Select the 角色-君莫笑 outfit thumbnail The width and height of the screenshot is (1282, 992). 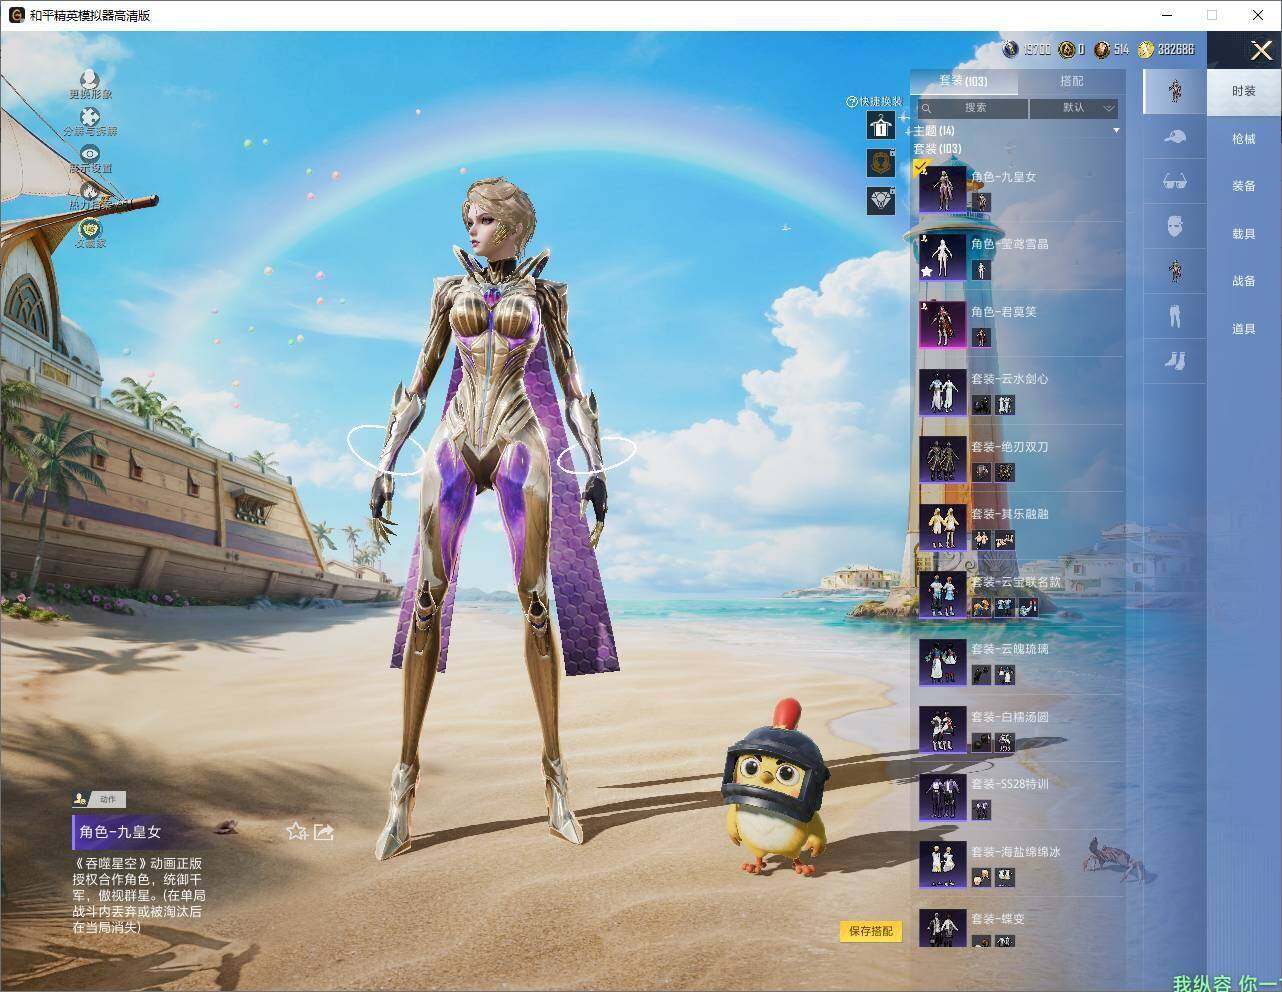coord(942,324)
